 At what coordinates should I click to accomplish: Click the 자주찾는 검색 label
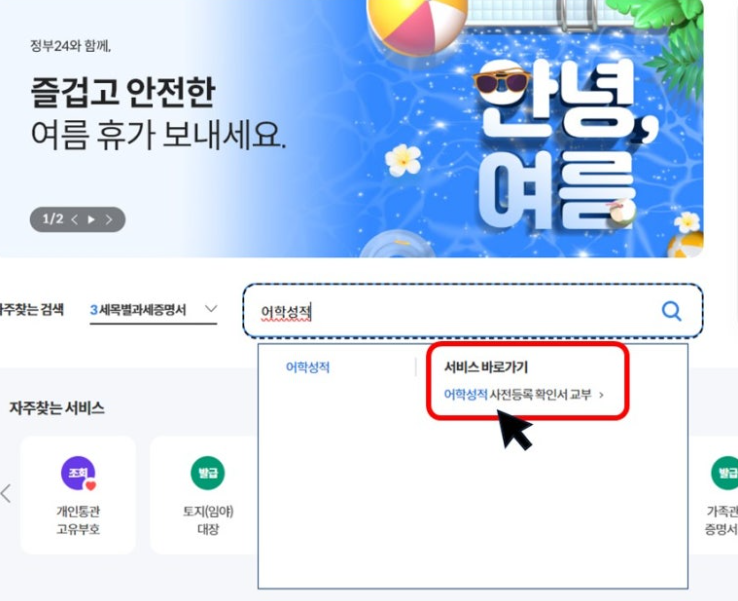[32, 310]
